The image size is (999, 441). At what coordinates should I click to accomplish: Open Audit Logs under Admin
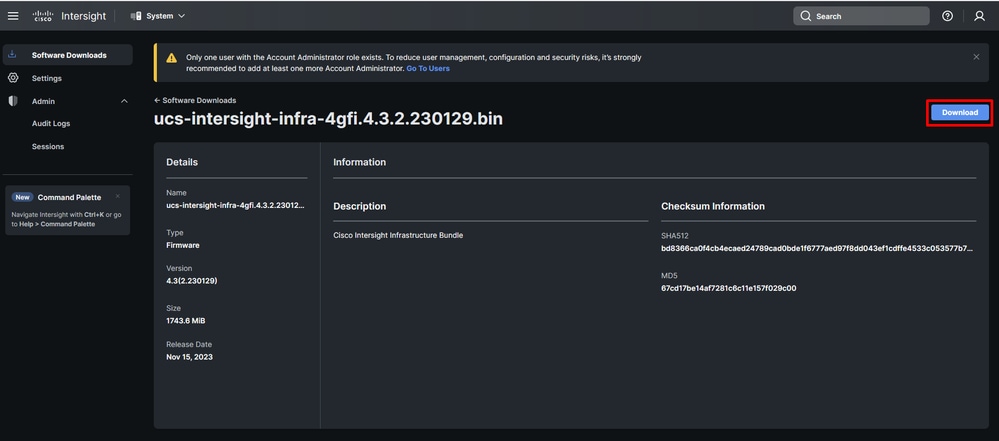(51, 124)
